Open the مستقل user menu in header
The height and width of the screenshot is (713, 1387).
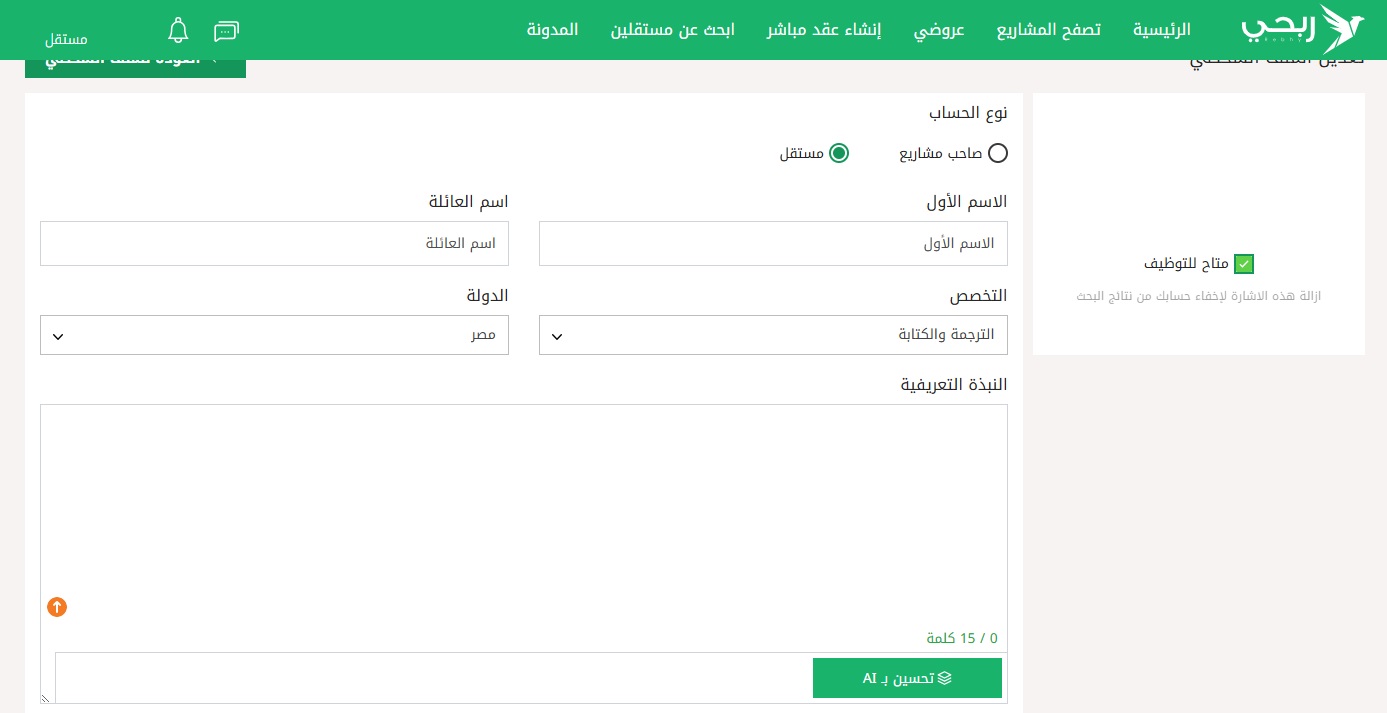tap(66, 39)
